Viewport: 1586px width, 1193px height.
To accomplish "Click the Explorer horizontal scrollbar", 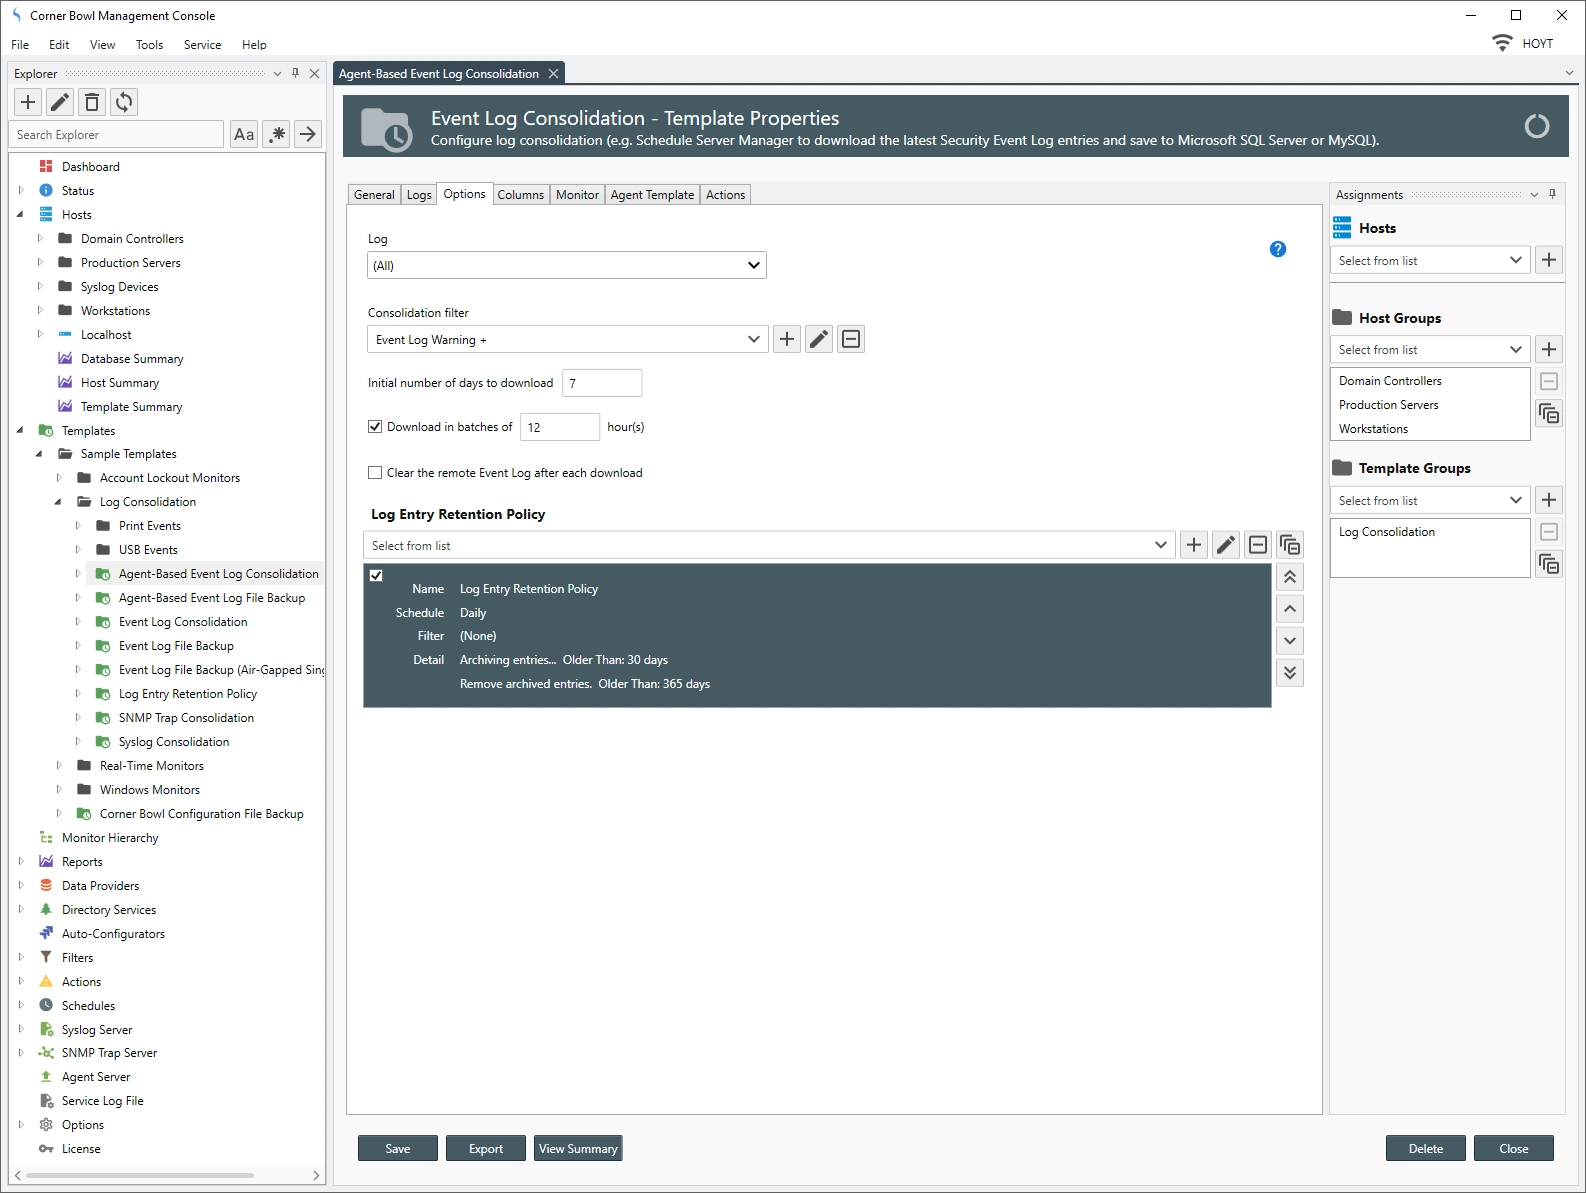I will [140, 1175].
